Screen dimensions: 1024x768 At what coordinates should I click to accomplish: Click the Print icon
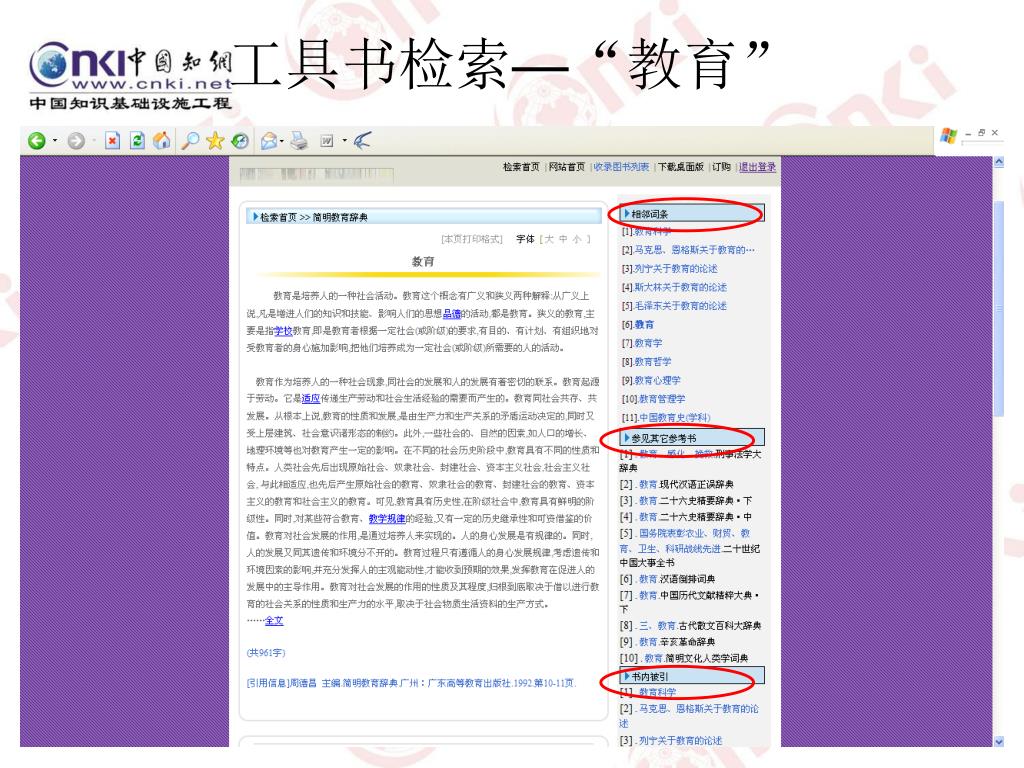pos(299,140)
